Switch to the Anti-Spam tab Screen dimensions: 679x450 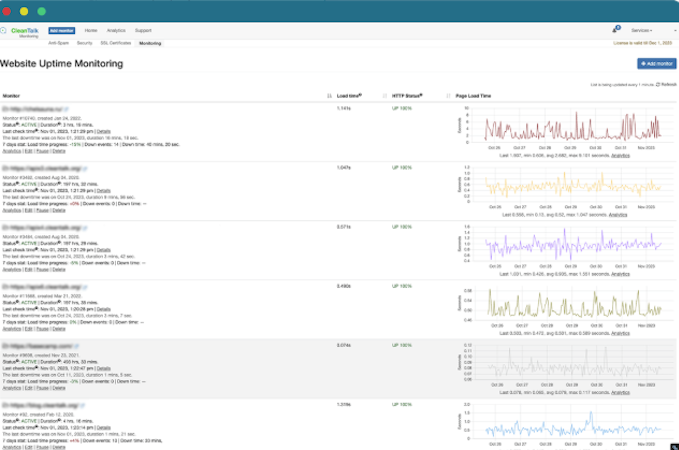[58, 43]
